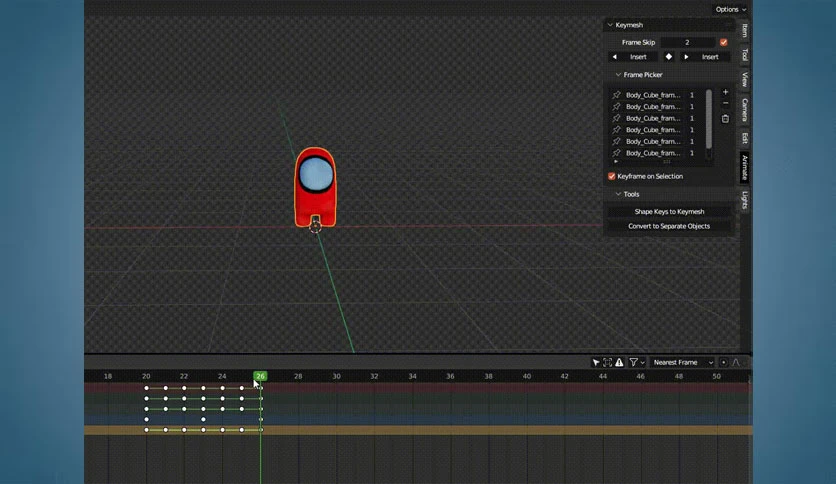The height and width of the screenshot is (484, 836).
Task: Click Shape Keys to Keymesh
Action: (669, 212)
